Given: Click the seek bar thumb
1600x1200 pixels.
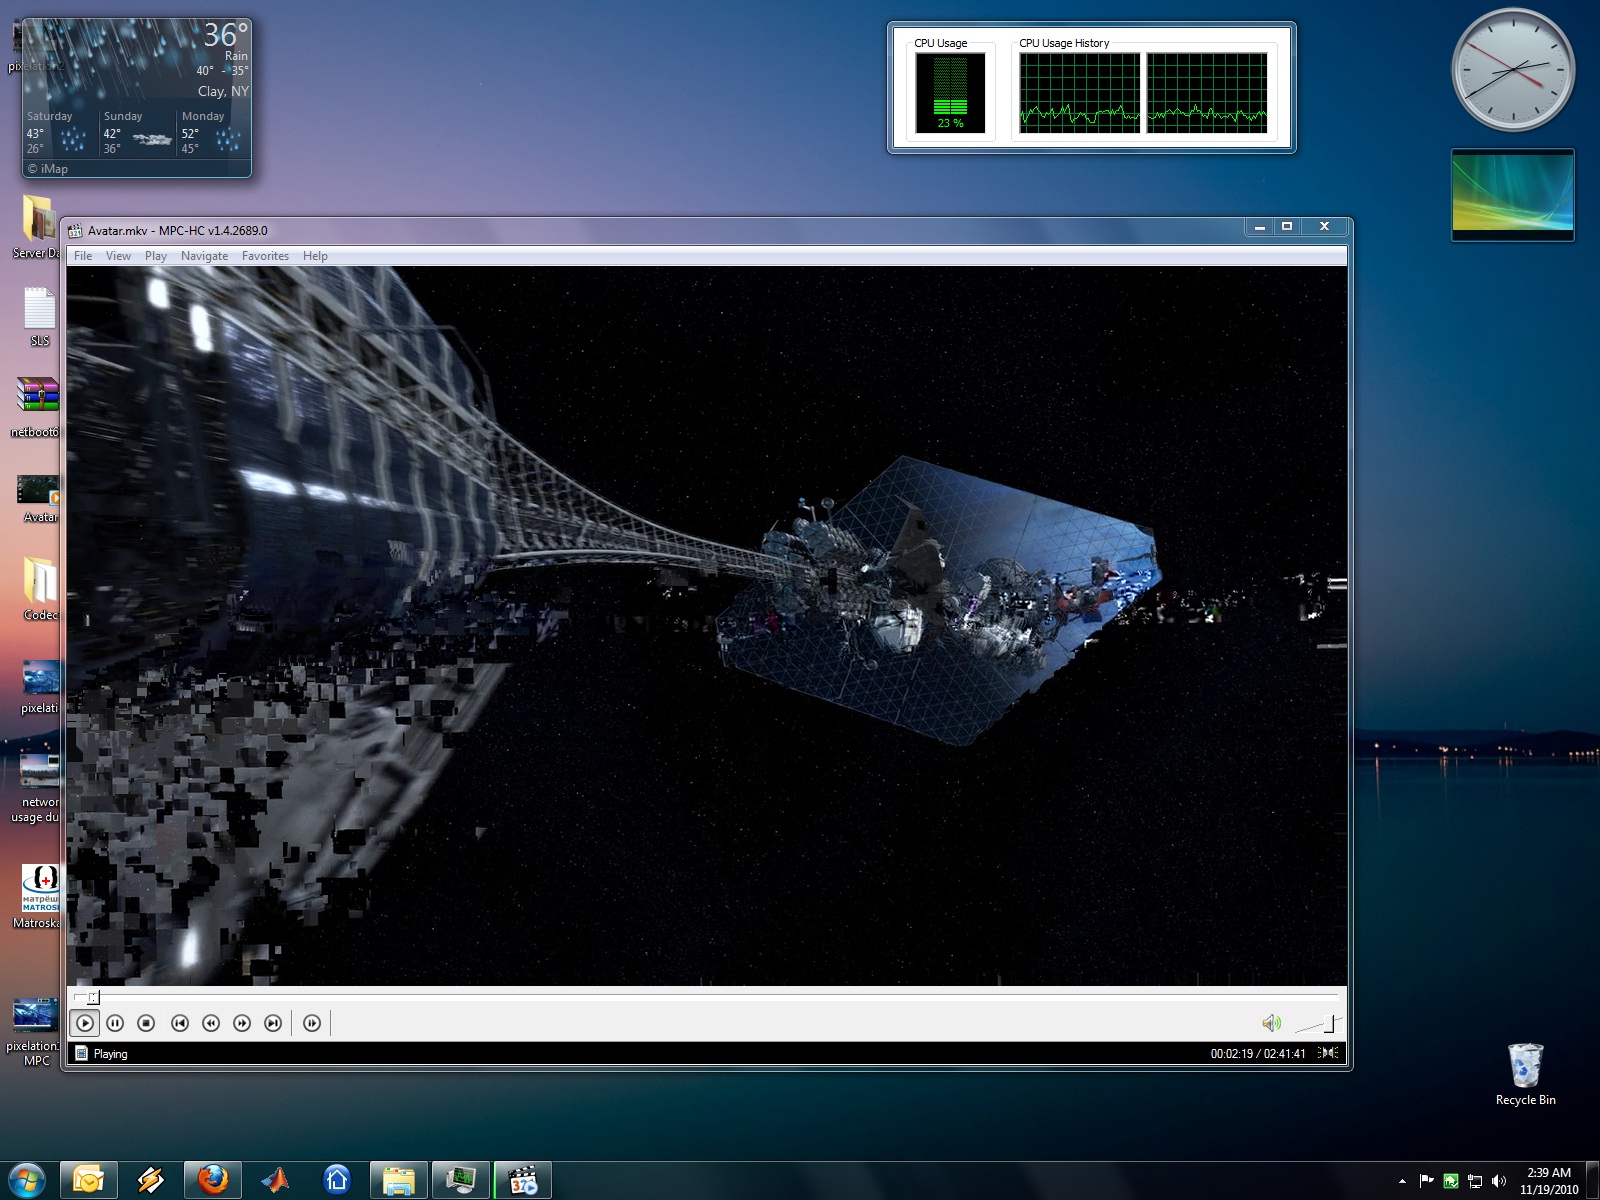Looking at the screenshot, I should [x=93, y=997].
